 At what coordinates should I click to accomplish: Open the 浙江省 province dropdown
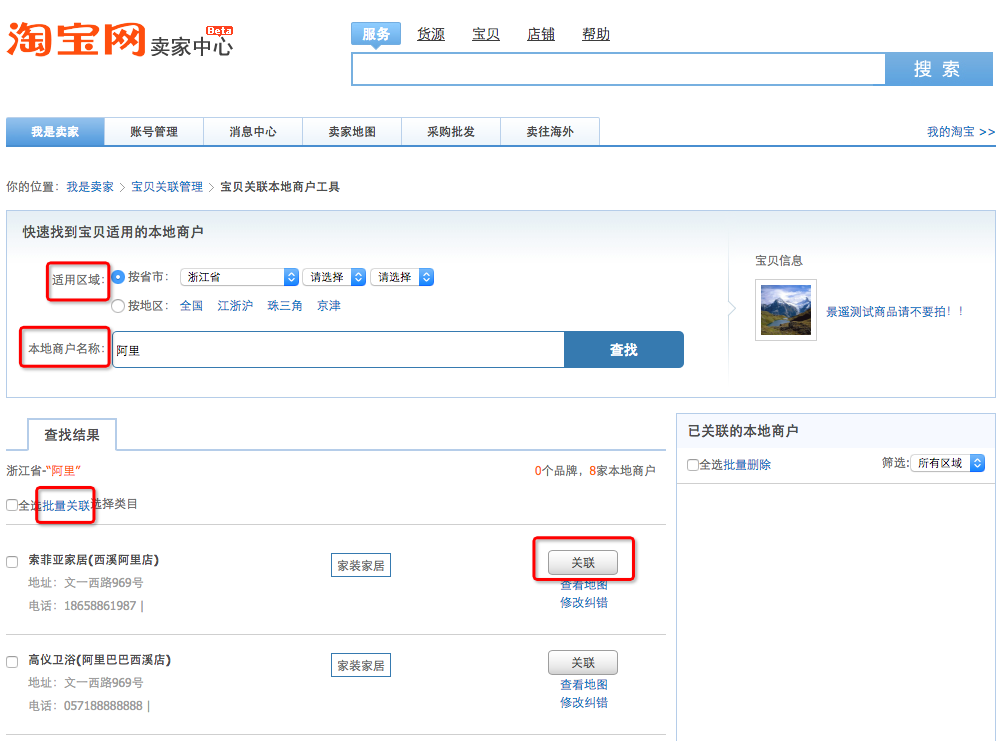(x=239, y=277)
